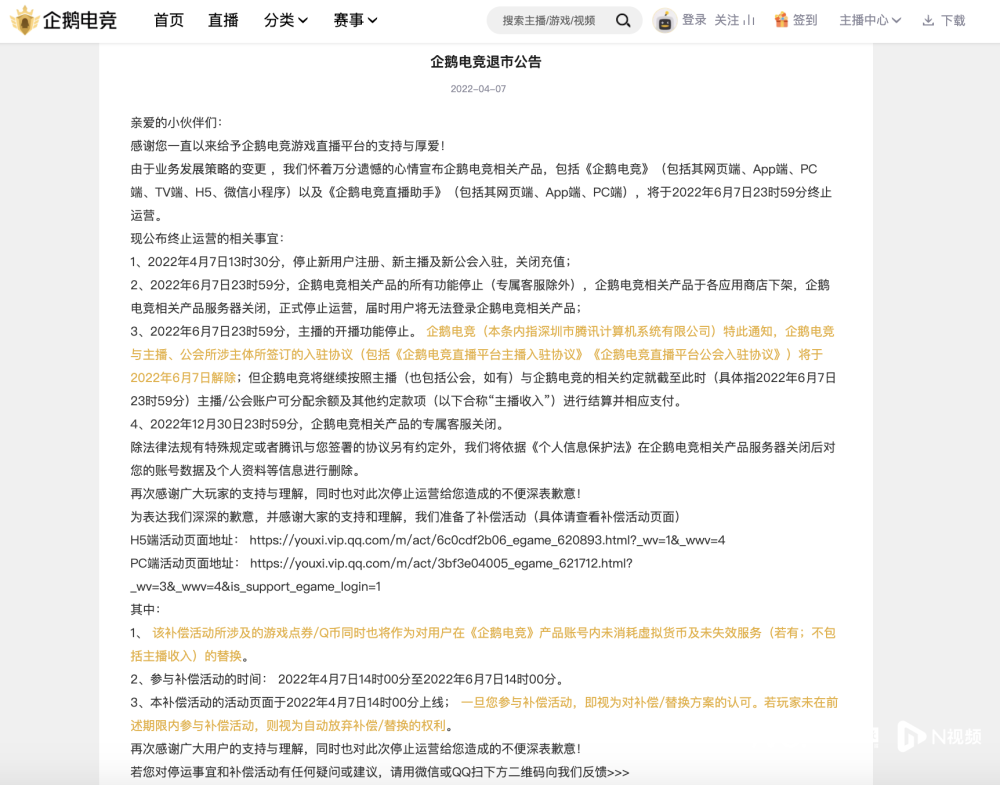Click the orange text 2022年6月7日解除
The image size is (1000, 785).
[183, 378]
